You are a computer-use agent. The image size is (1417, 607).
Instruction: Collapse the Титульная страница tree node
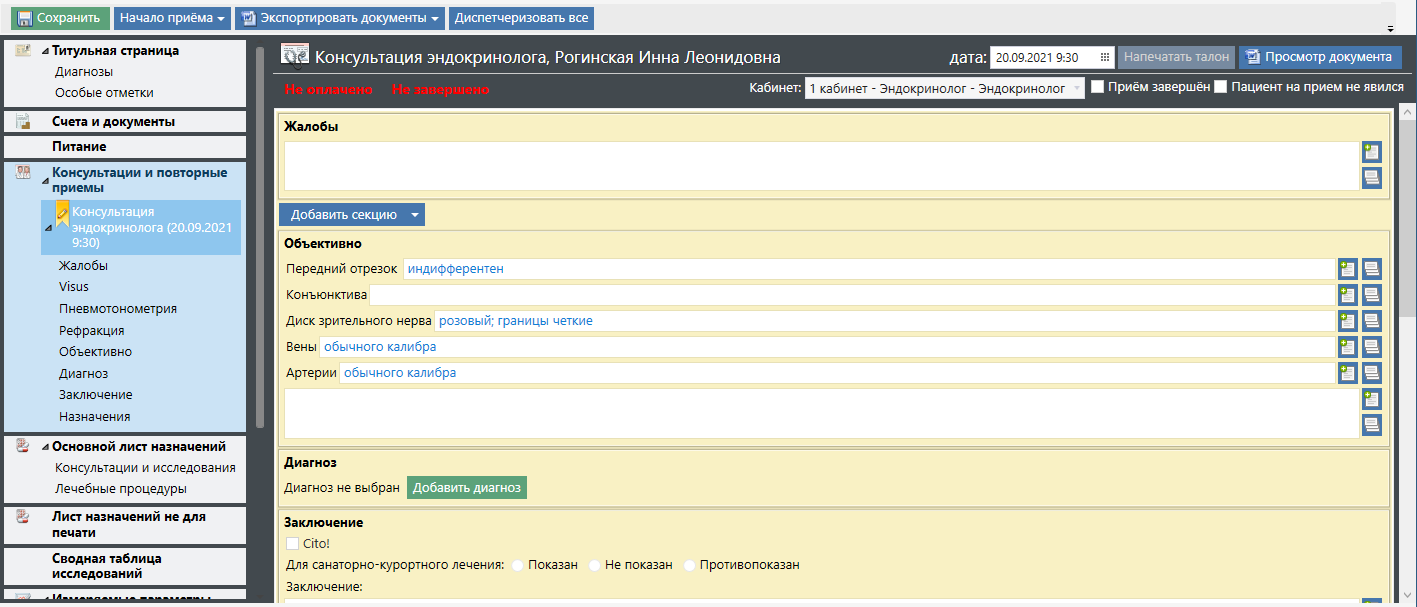coord(45,51)
